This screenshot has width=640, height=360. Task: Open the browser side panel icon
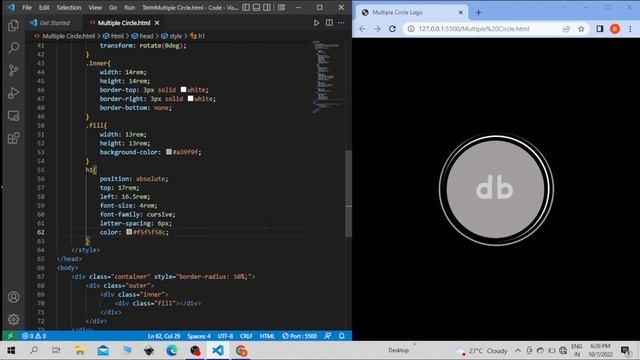(600, 29)
